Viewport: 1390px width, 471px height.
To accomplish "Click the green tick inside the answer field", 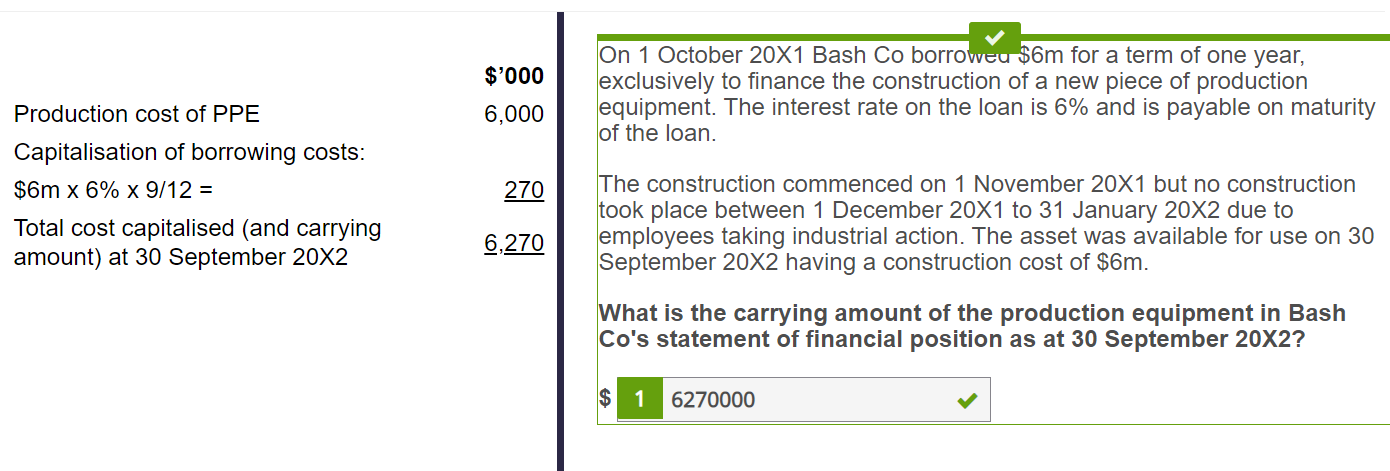I will 966,401.
